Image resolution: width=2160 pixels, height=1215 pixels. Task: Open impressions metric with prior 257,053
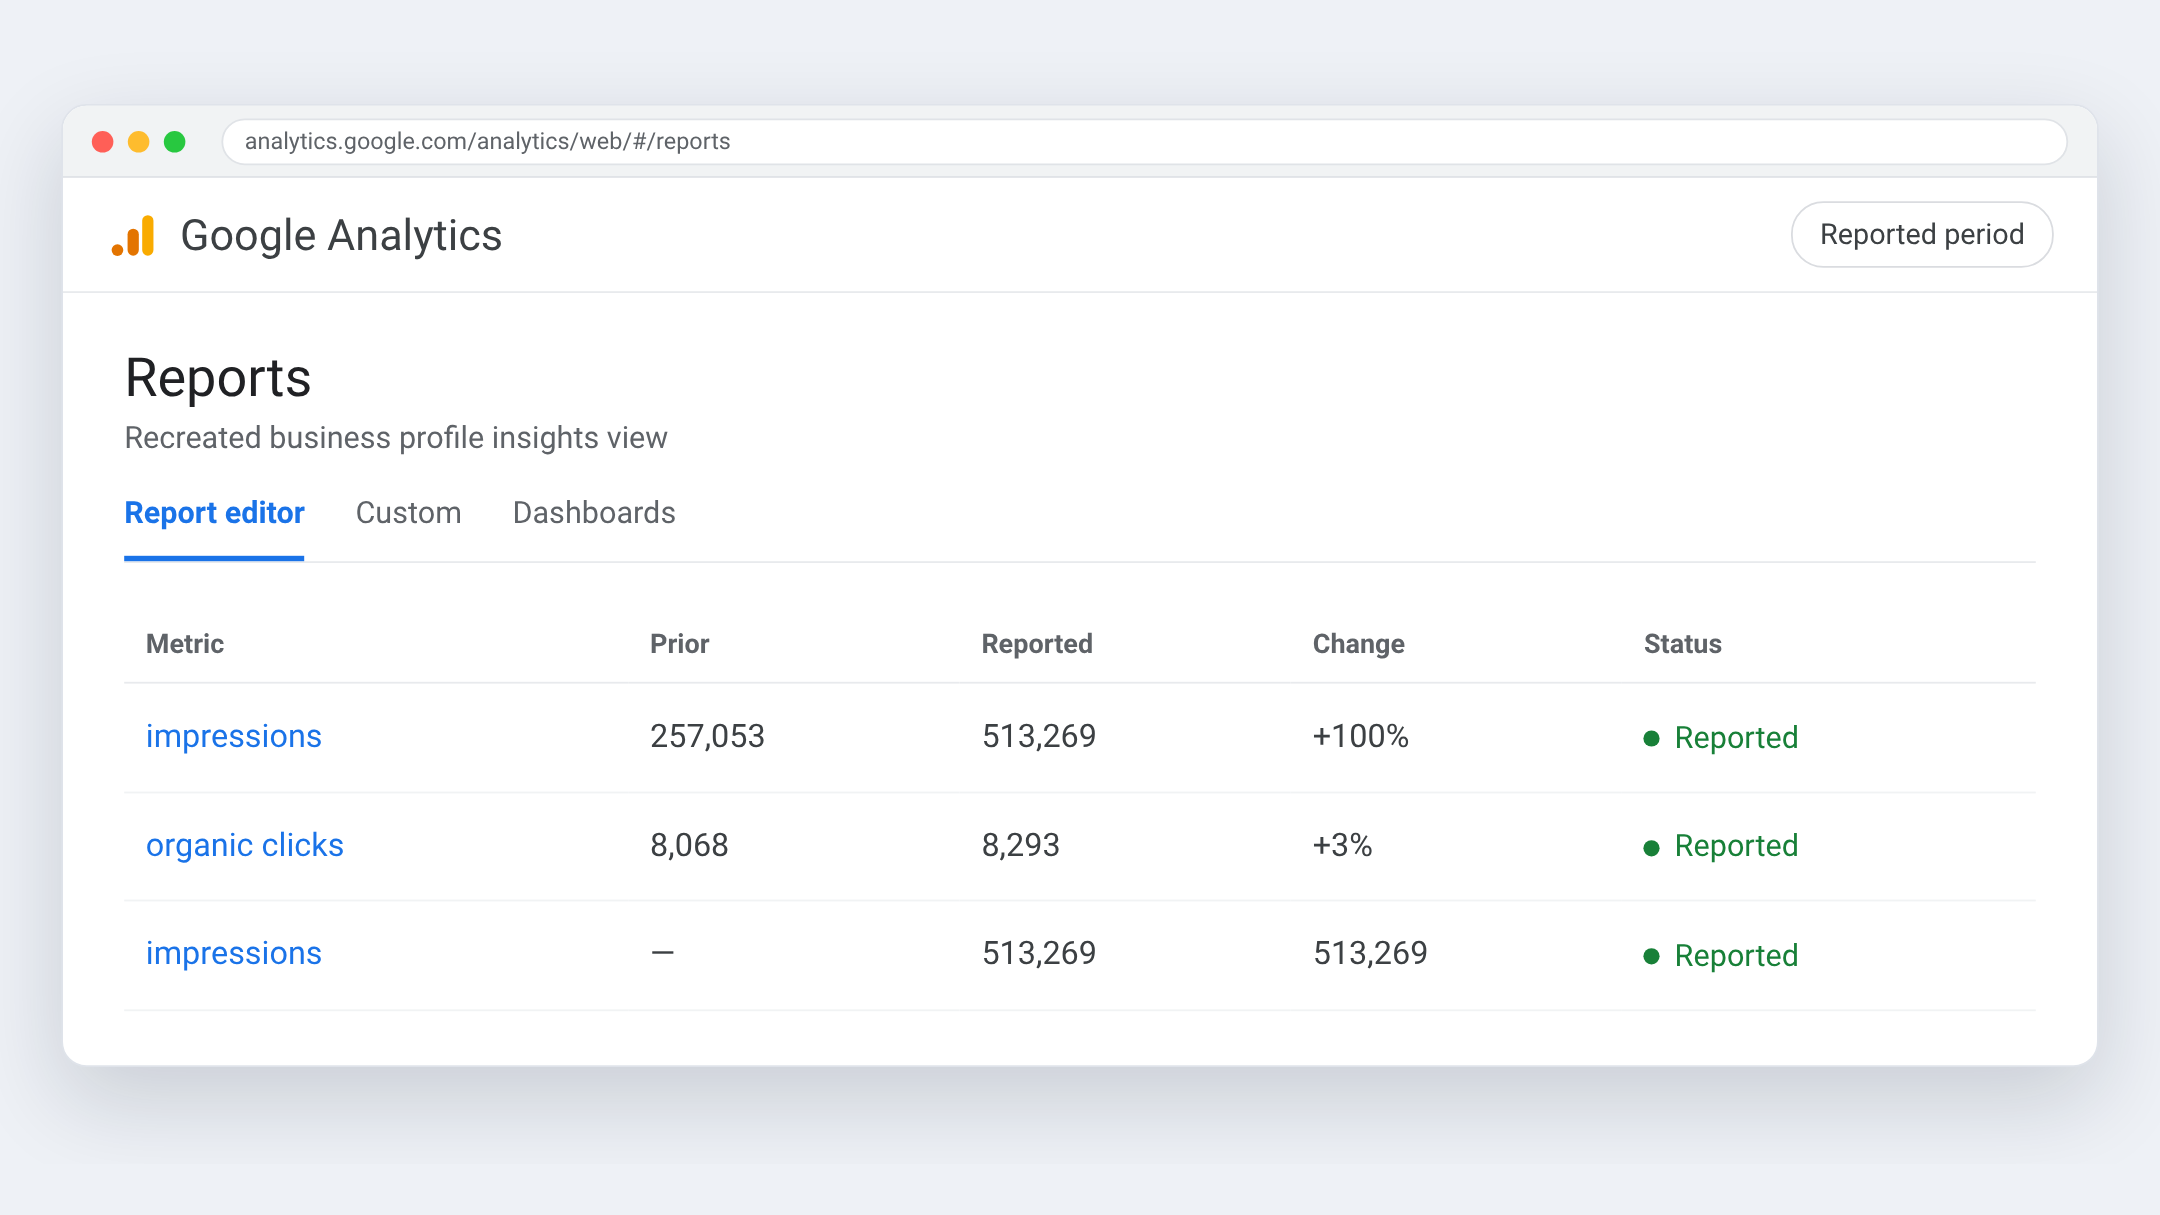click(234, 737)
